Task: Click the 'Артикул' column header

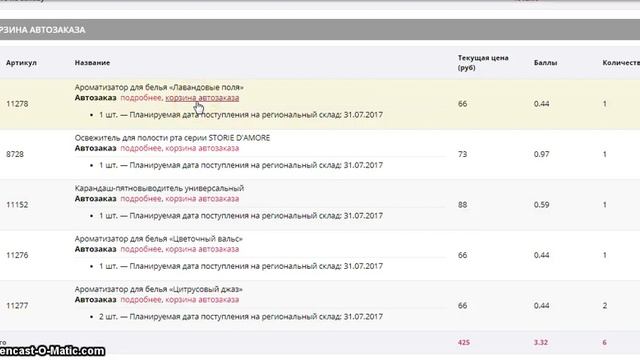Action: [x=21, y=63]
